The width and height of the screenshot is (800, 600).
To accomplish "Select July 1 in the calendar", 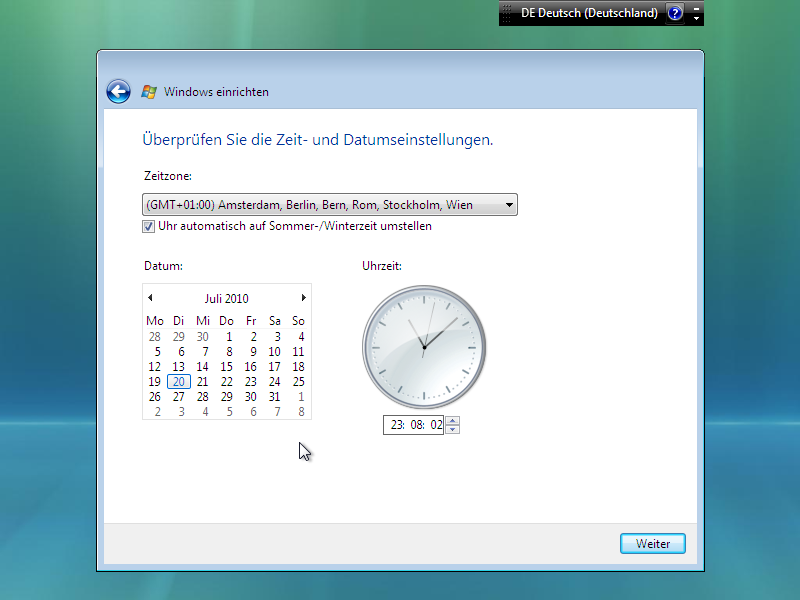I will (228, 337).
